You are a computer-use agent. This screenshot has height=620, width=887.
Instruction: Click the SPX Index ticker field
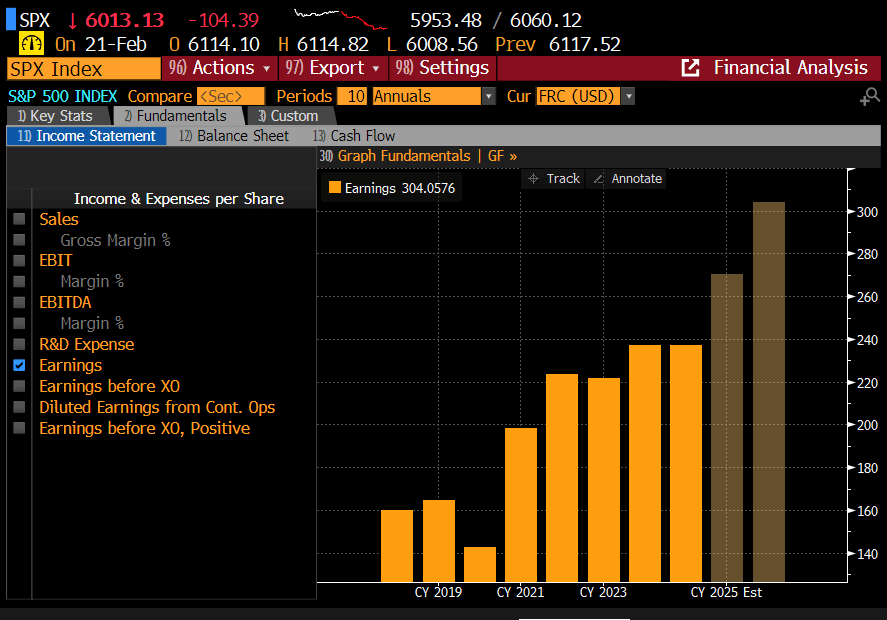pos(84,69)
